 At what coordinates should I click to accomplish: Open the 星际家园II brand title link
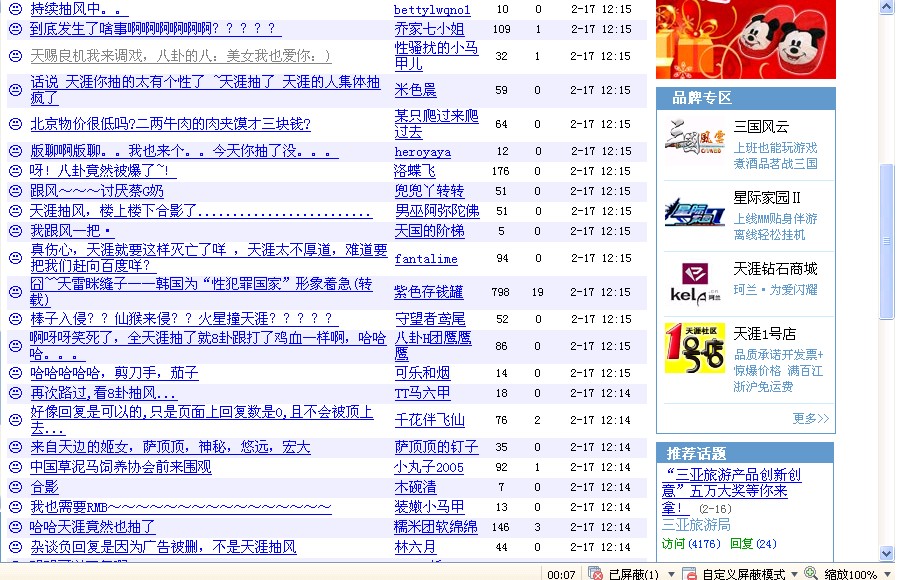(x=767, y=198)
